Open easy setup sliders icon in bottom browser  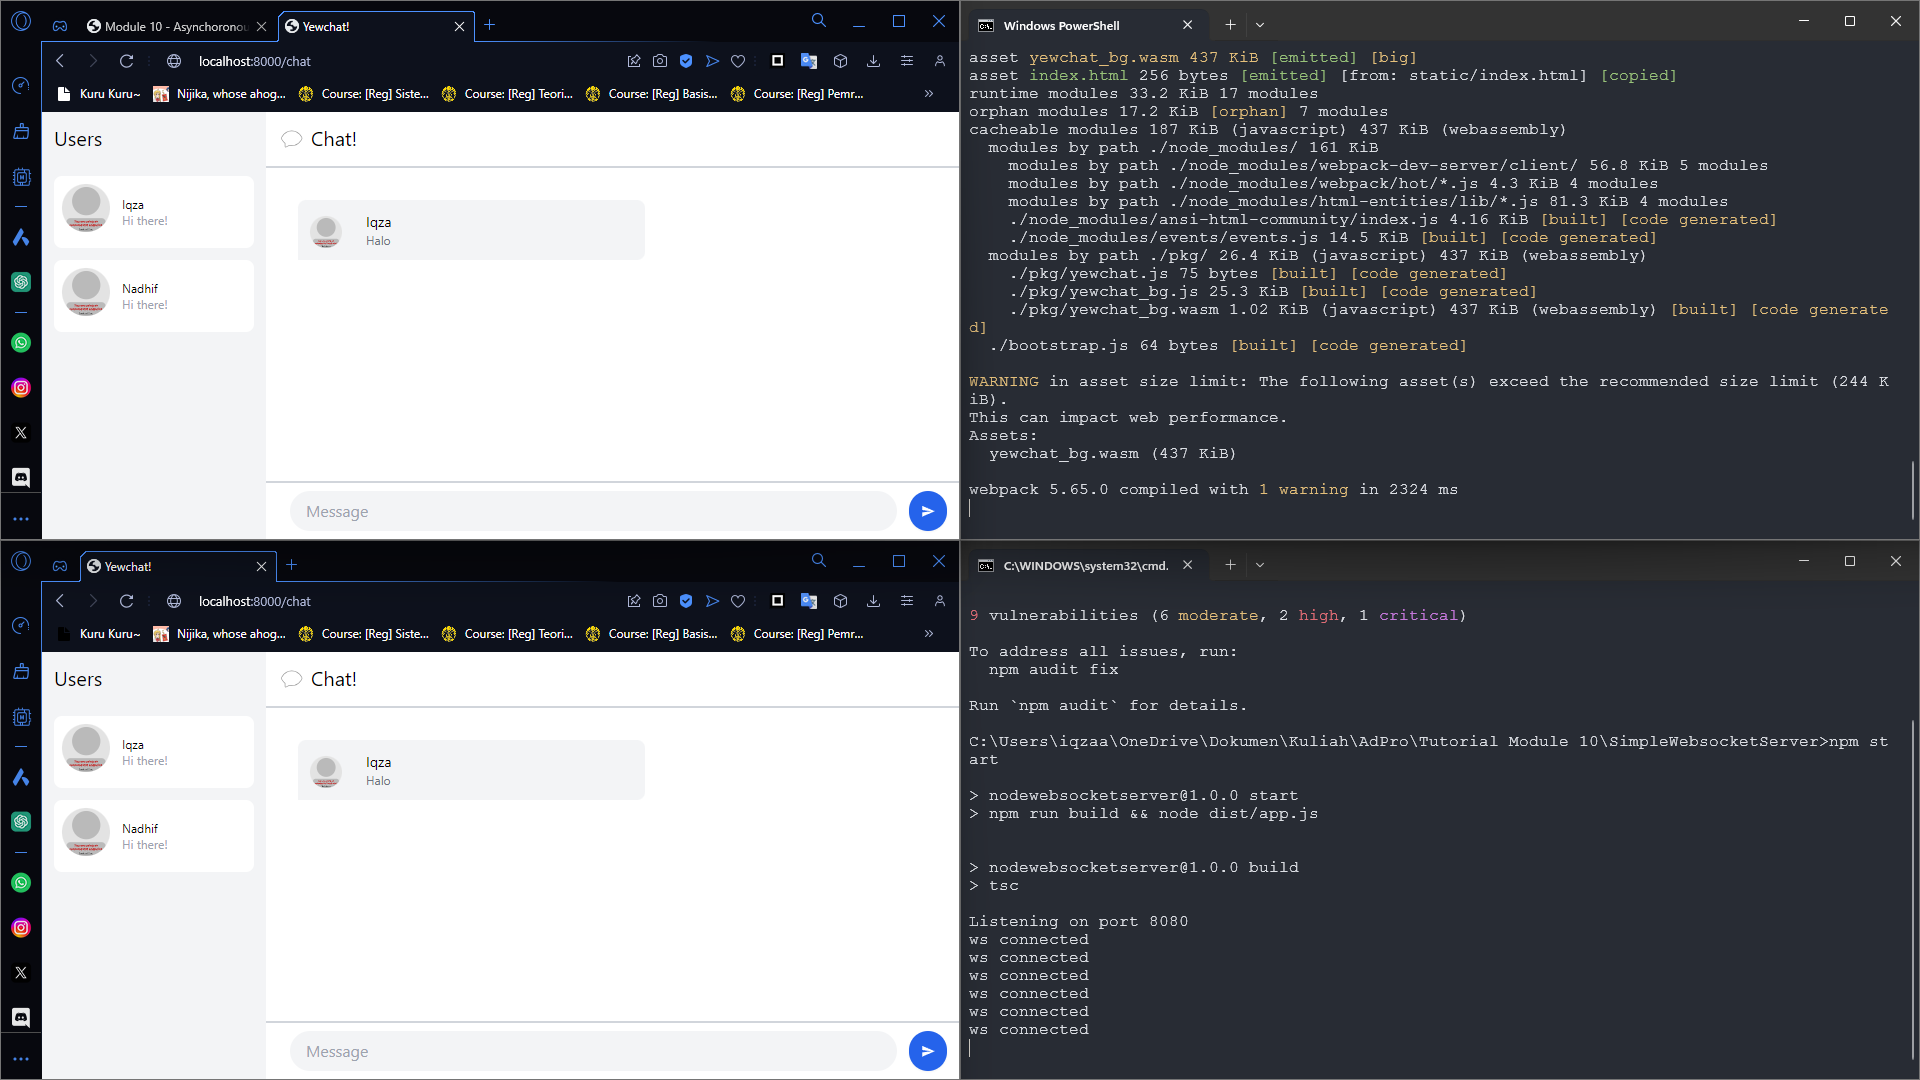click(907, 601)
